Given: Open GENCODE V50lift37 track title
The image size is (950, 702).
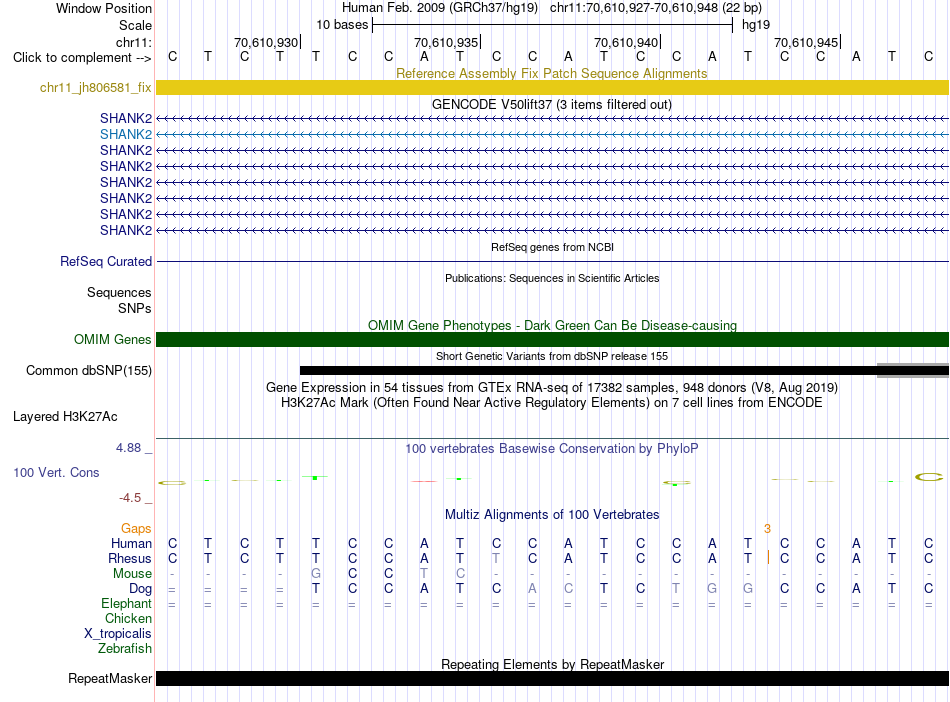Looking at the screenshot, I should click(552, 104).
